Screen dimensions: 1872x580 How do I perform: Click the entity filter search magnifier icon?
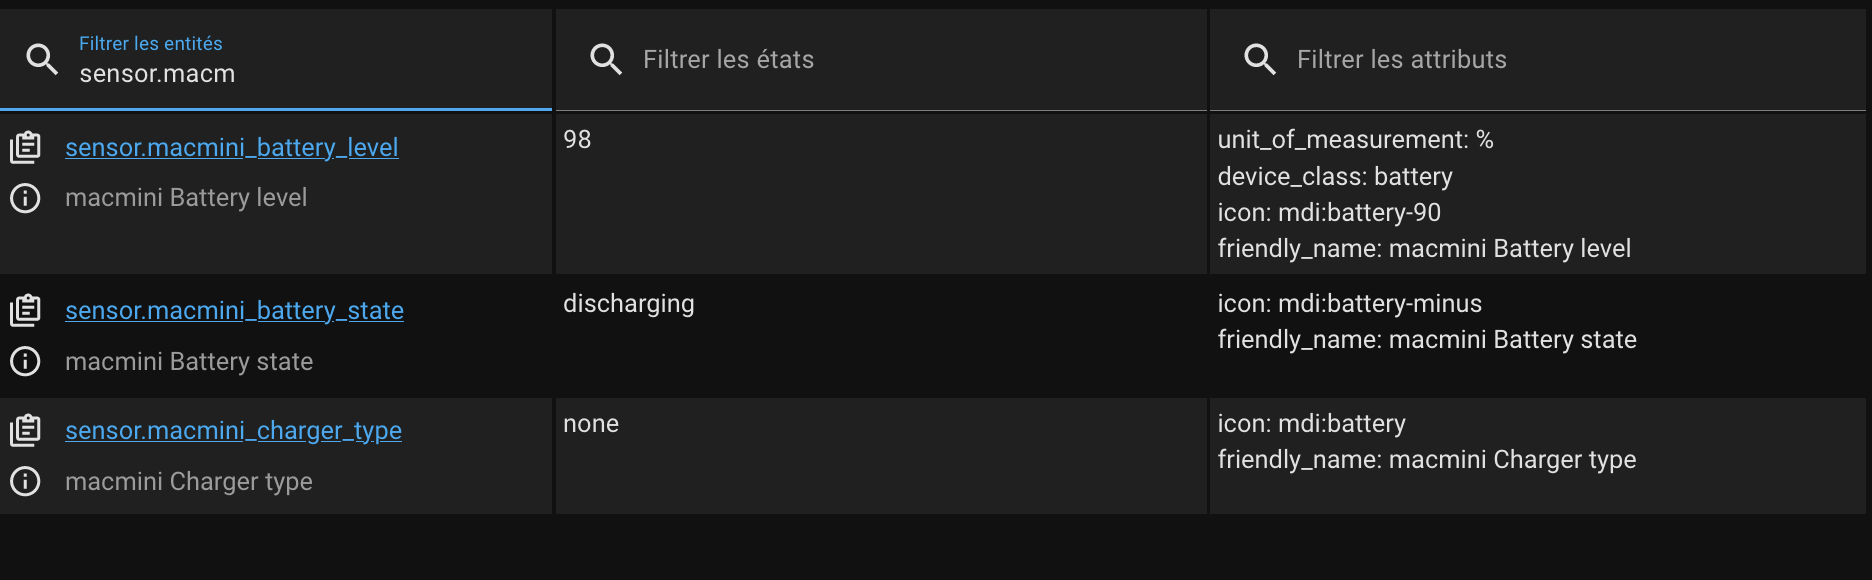[42, 59]
